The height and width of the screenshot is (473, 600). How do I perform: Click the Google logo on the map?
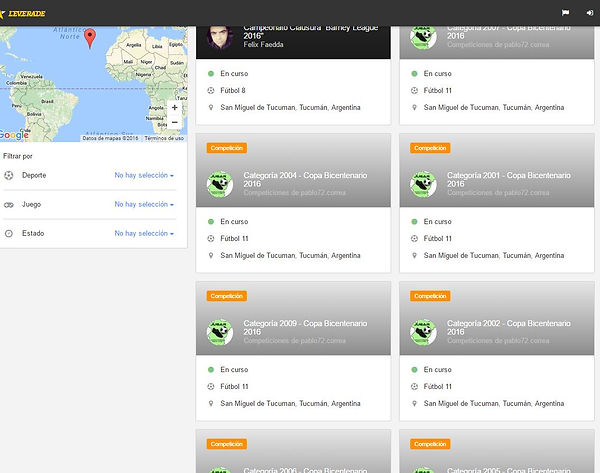coord(14,135)
